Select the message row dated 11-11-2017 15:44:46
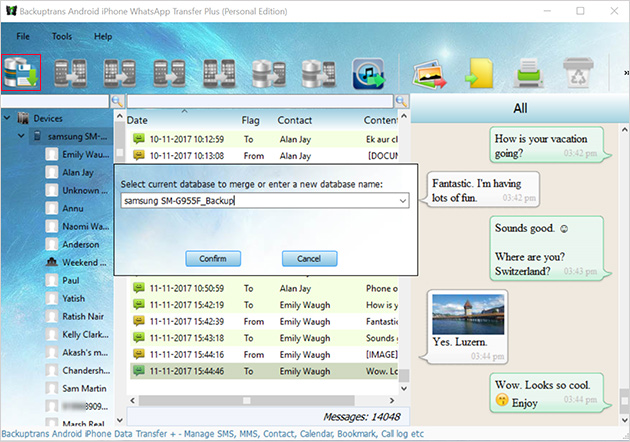This screenshot has height=442, width=630. tap(264, 371)
